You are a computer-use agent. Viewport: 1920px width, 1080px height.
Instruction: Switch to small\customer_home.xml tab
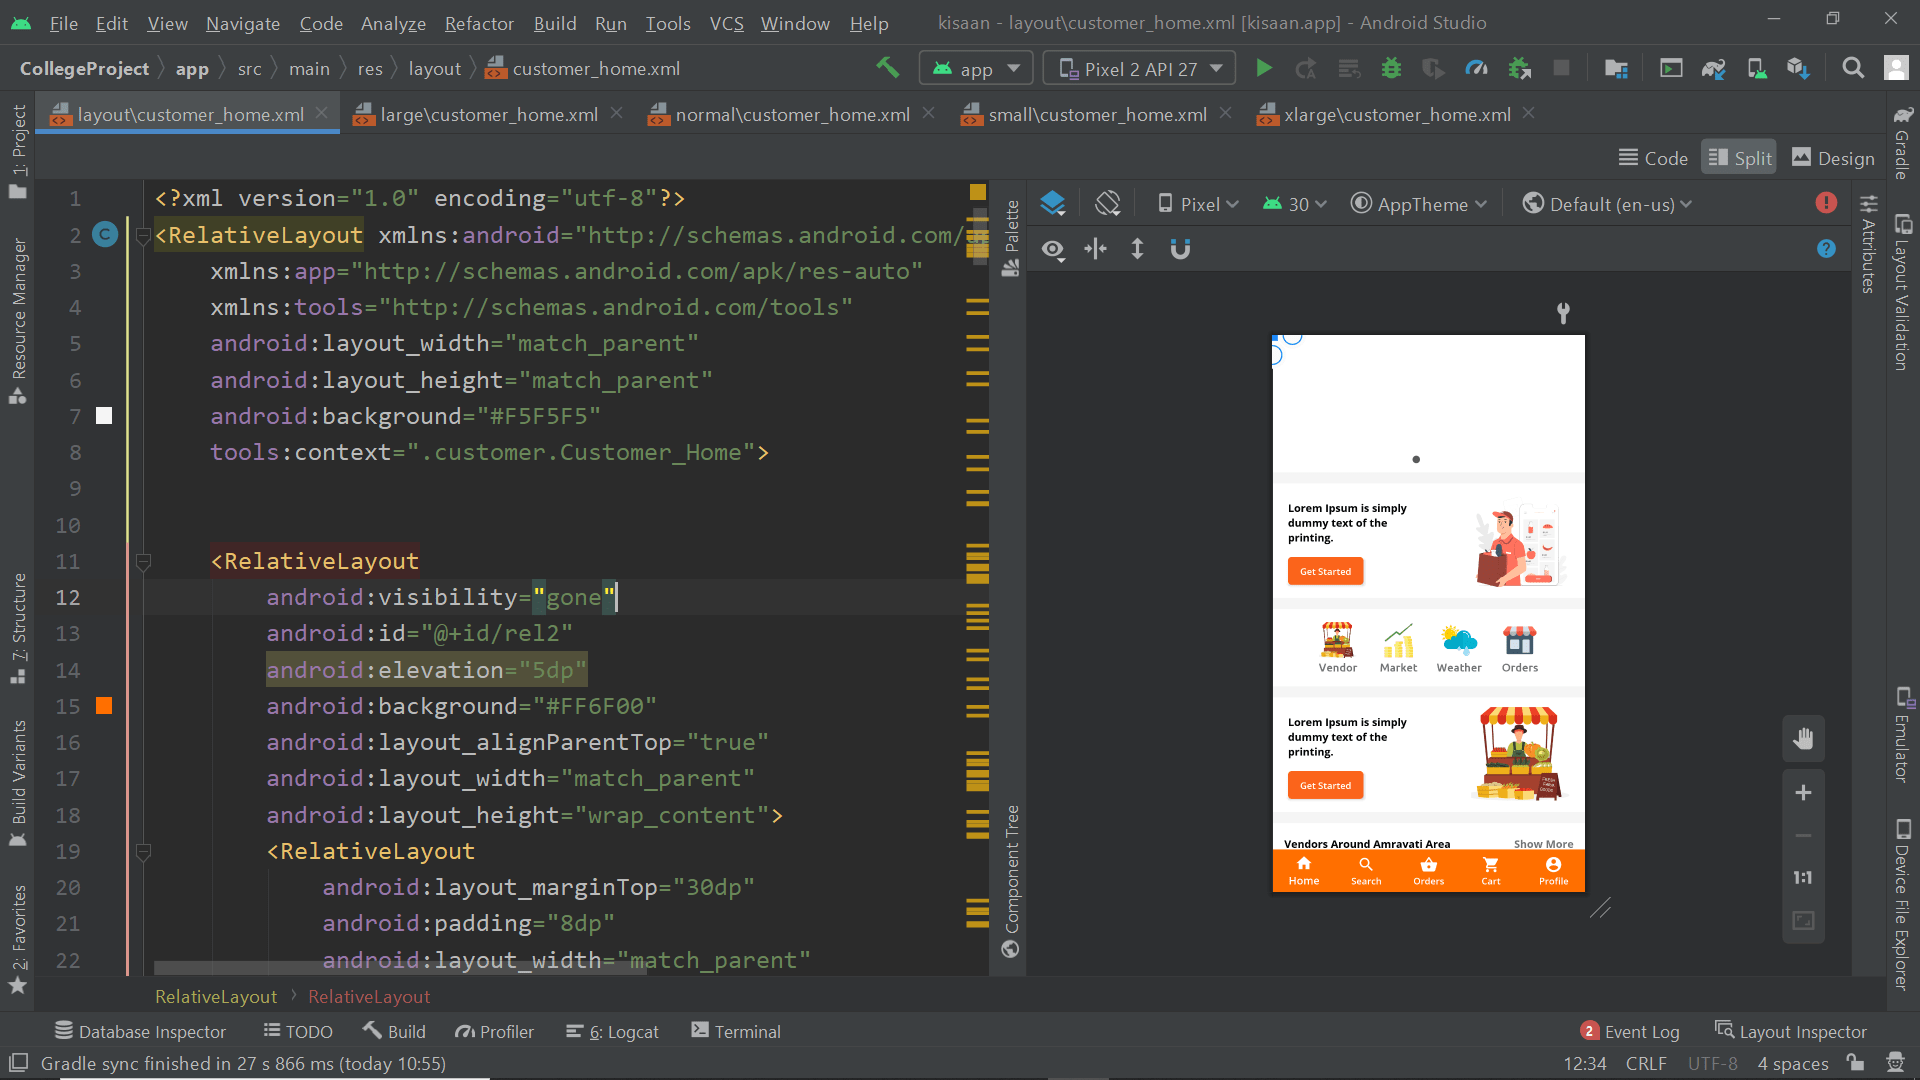1096,114
